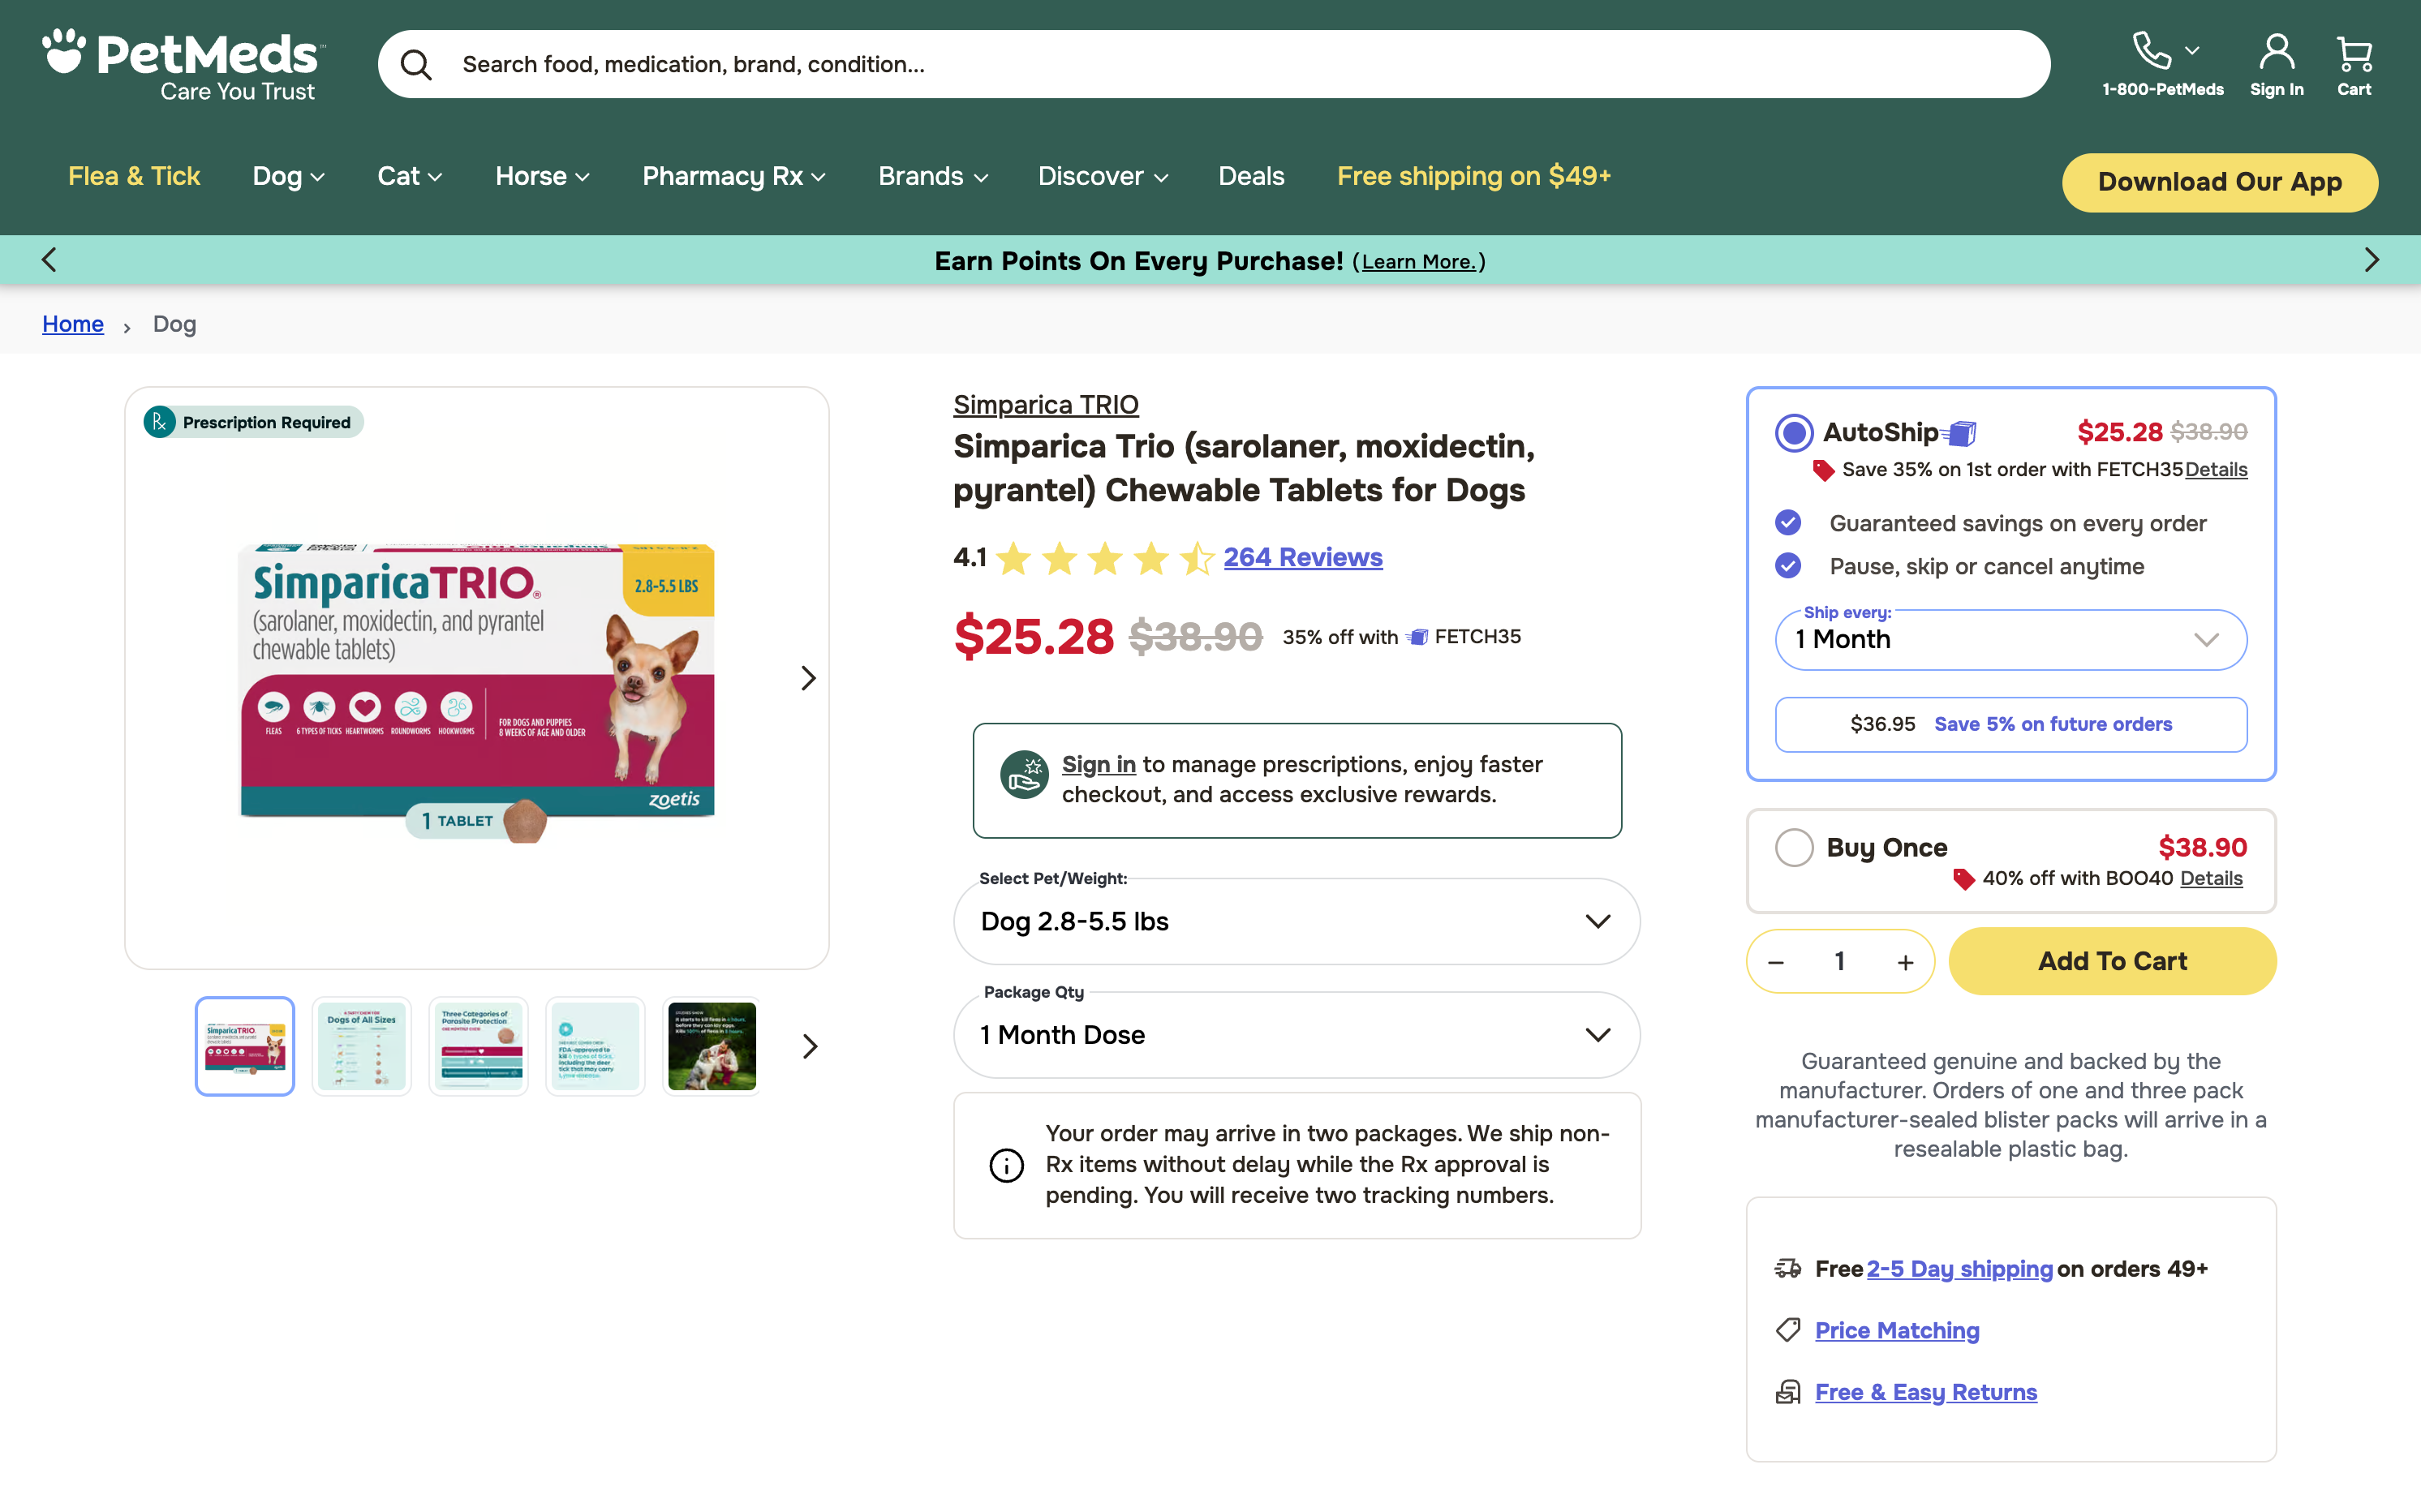Open the 264 Reviews link
This screenshot has width=2421, height=1512.
point(1303,558)
